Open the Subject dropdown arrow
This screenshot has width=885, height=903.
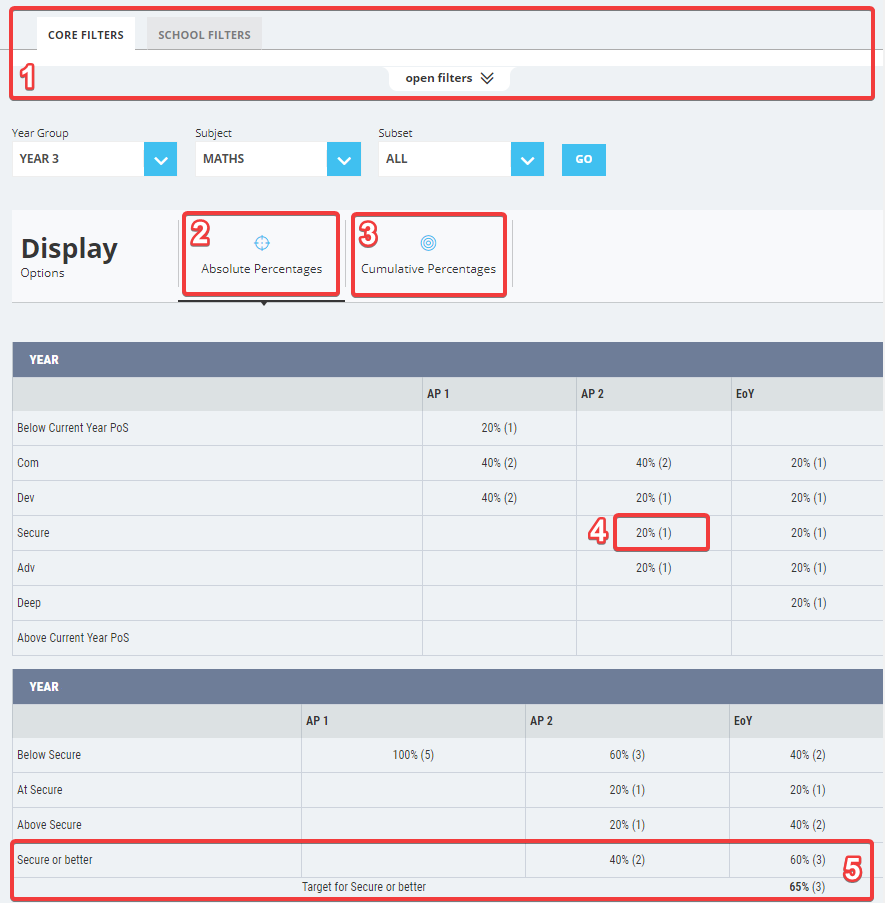point(344,160)
